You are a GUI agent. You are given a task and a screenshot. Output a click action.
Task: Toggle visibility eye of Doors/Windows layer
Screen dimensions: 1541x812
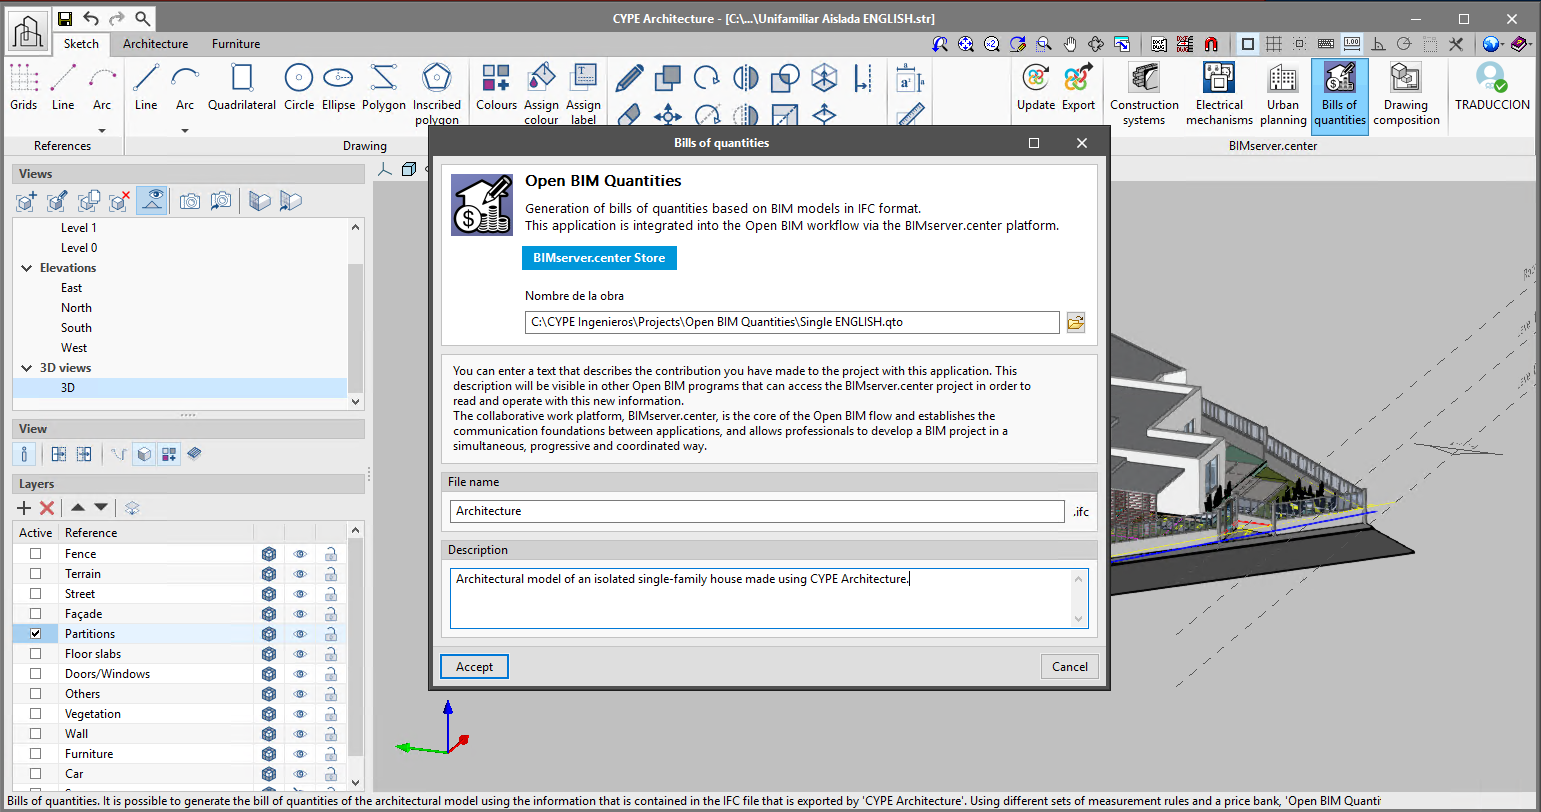tap(299, 674)
